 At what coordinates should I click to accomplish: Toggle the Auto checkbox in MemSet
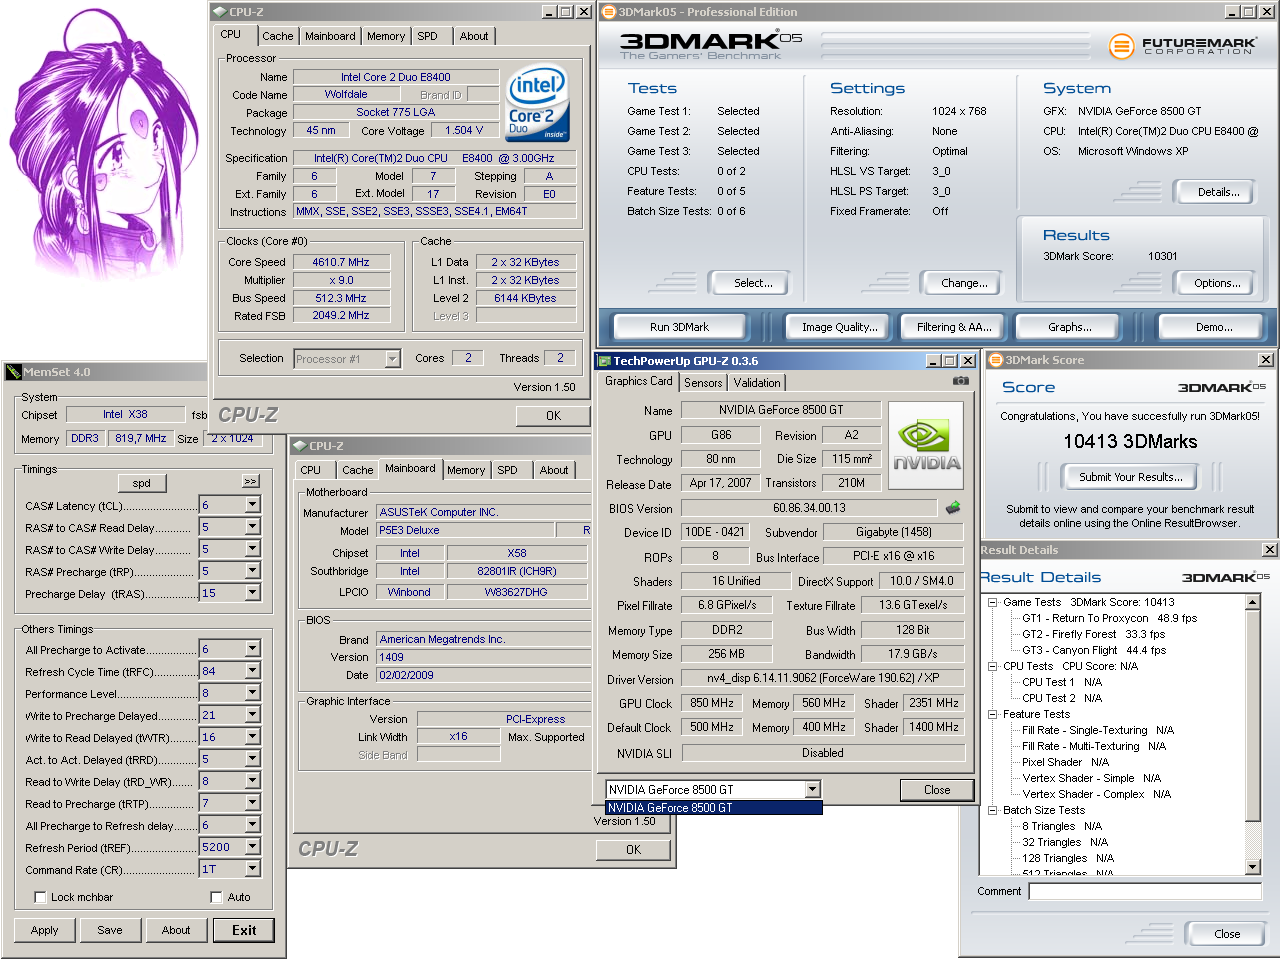216,897
